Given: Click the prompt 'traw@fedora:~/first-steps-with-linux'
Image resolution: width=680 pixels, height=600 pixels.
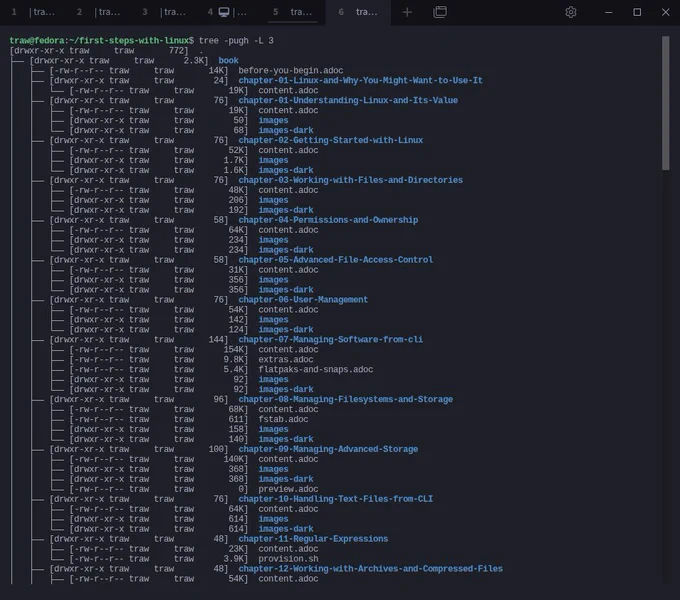Looking at the screenshot, I should [x=99, y=40].
